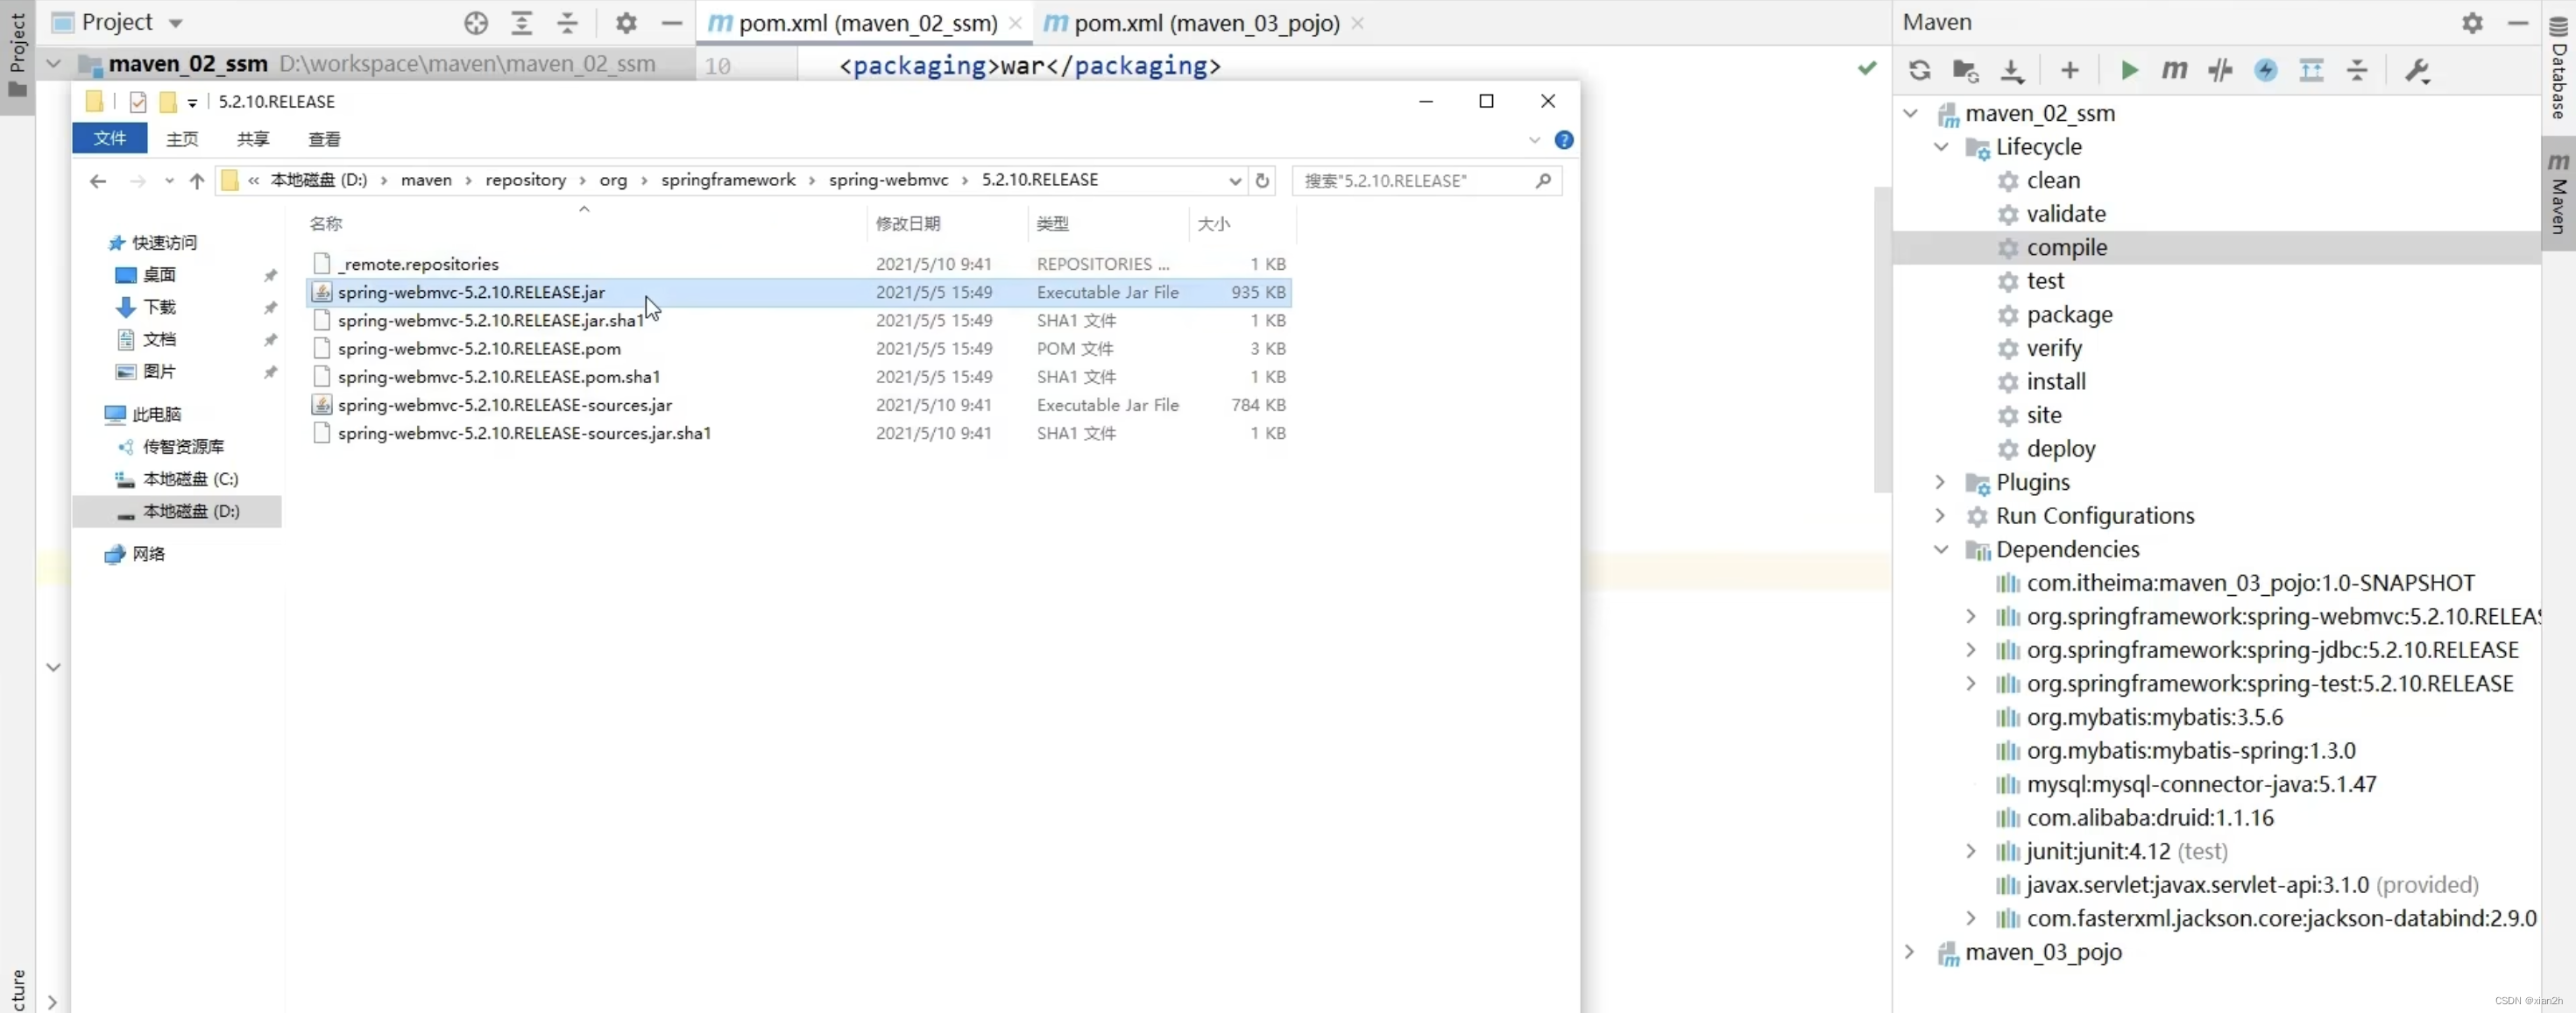The width and height of the screenshot is (2576, 1013).
Task: Click Download Sources and Documentation icon
Action: pyautogui.click(x=2012, y=70)
